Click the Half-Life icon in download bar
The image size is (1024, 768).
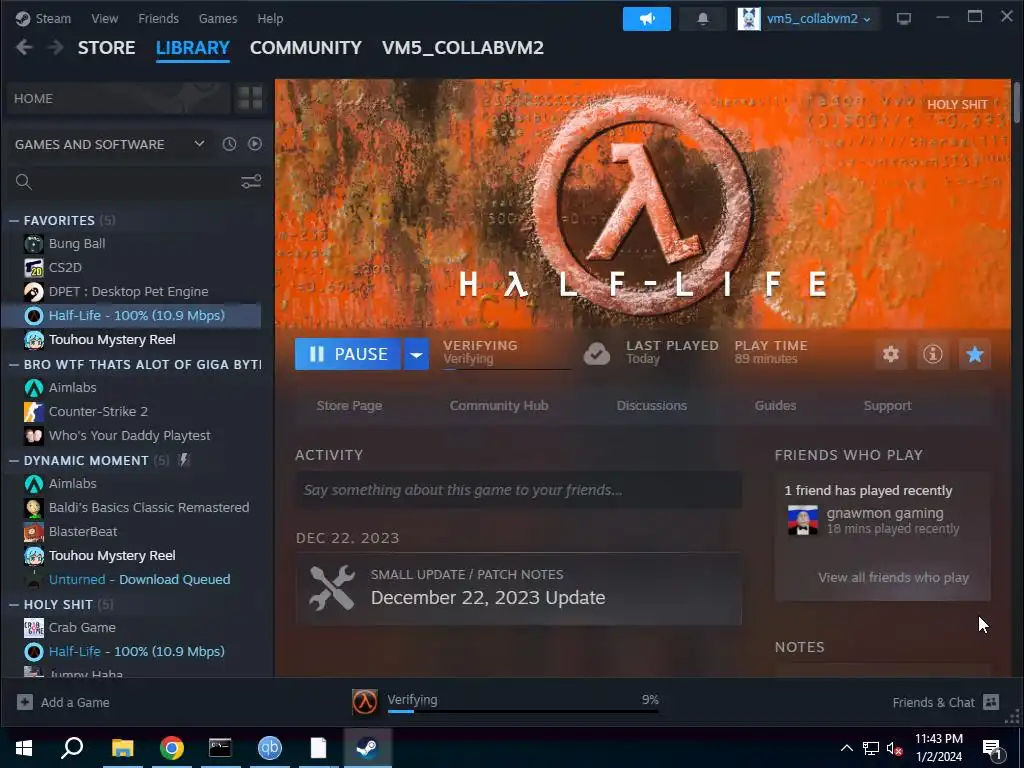point(364,702)
